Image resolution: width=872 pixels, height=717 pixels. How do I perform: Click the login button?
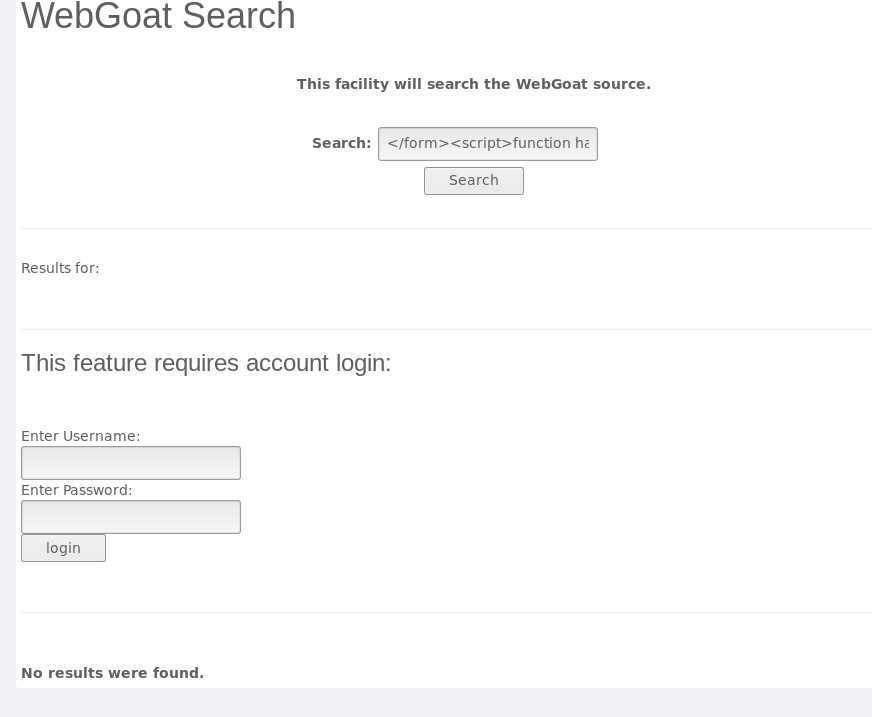[x=63, y=548]
